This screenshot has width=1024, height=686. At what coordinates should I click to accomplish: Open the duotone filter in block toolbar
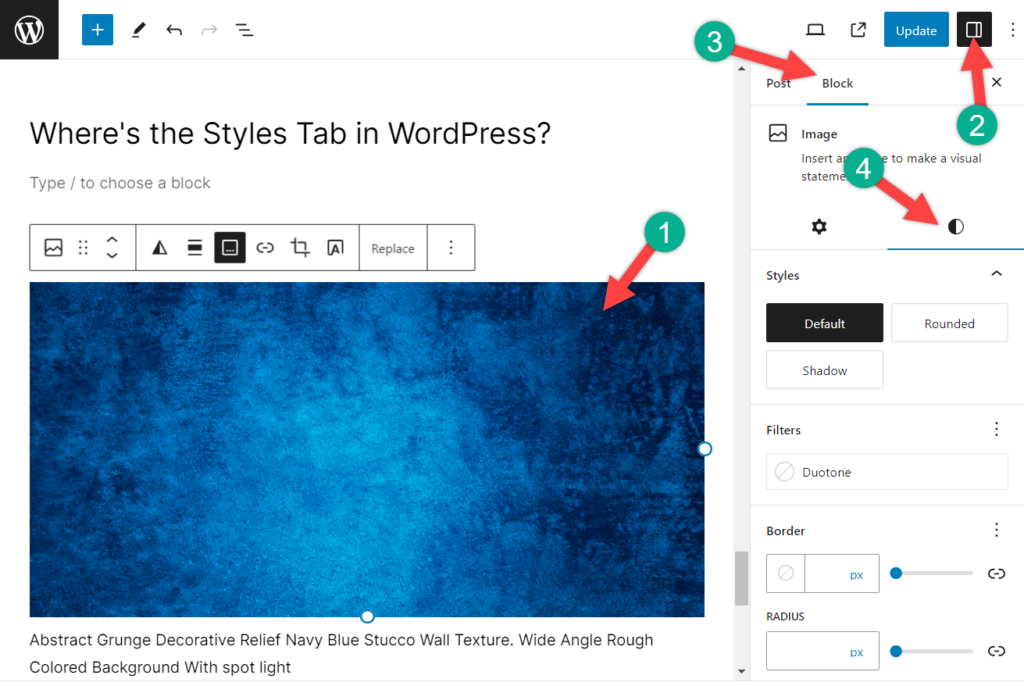159,247
